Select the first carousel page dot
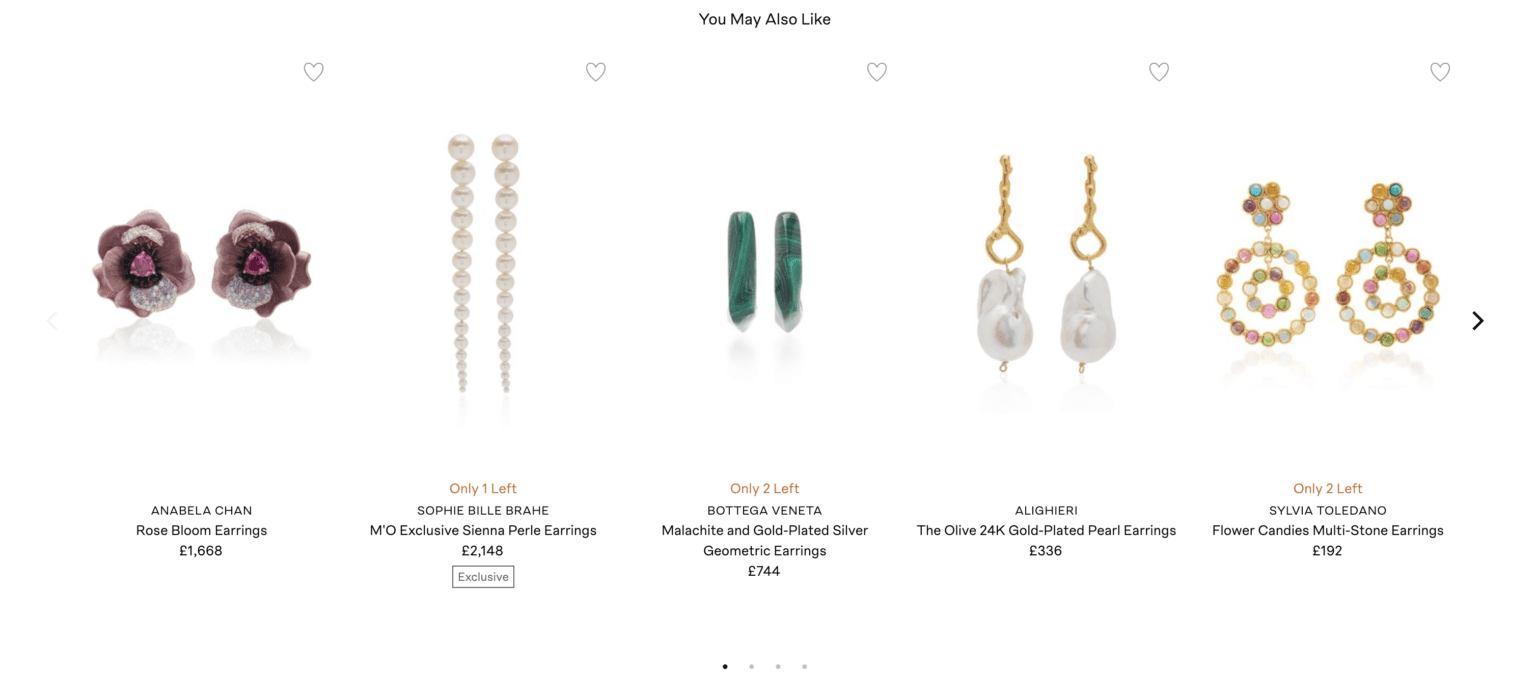Screen dimensions: 1536x696 [725, 667]
